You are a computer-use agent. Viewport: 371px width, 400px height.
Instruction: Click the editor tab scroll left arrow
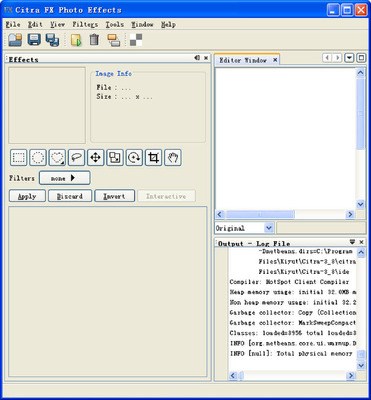327,58
